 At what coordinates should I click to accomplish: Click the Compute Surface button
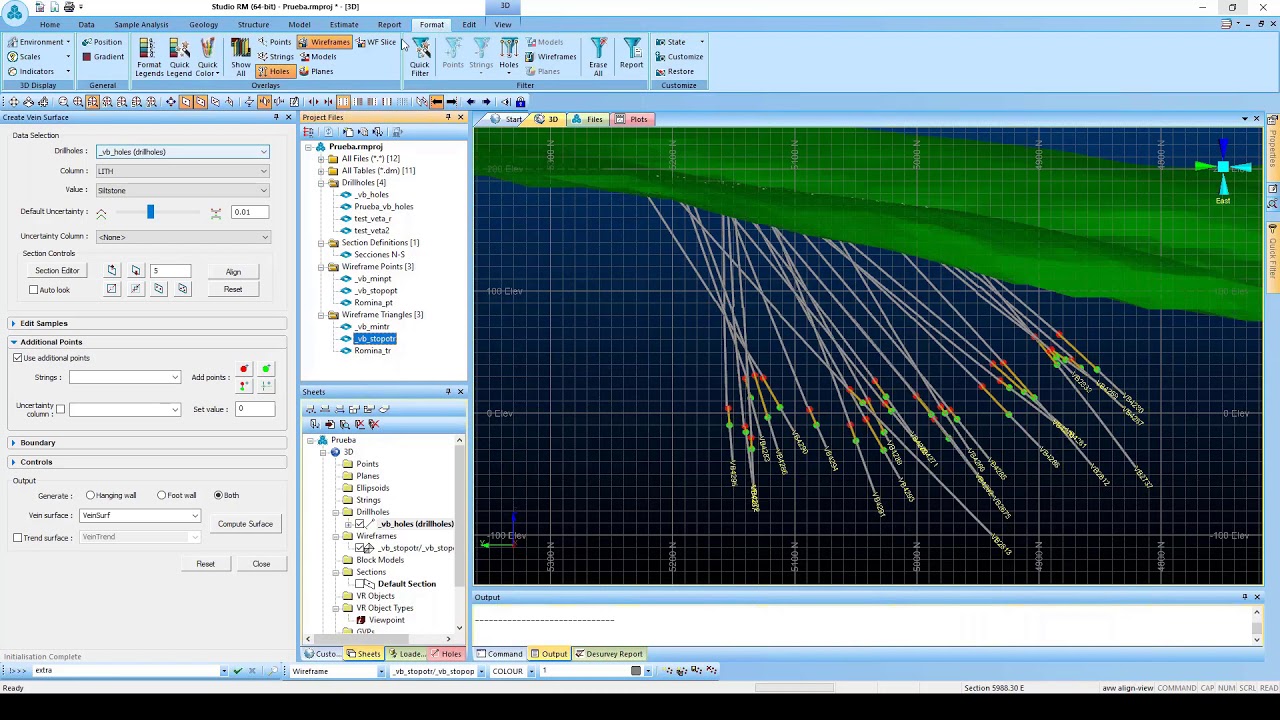(245, 524)
